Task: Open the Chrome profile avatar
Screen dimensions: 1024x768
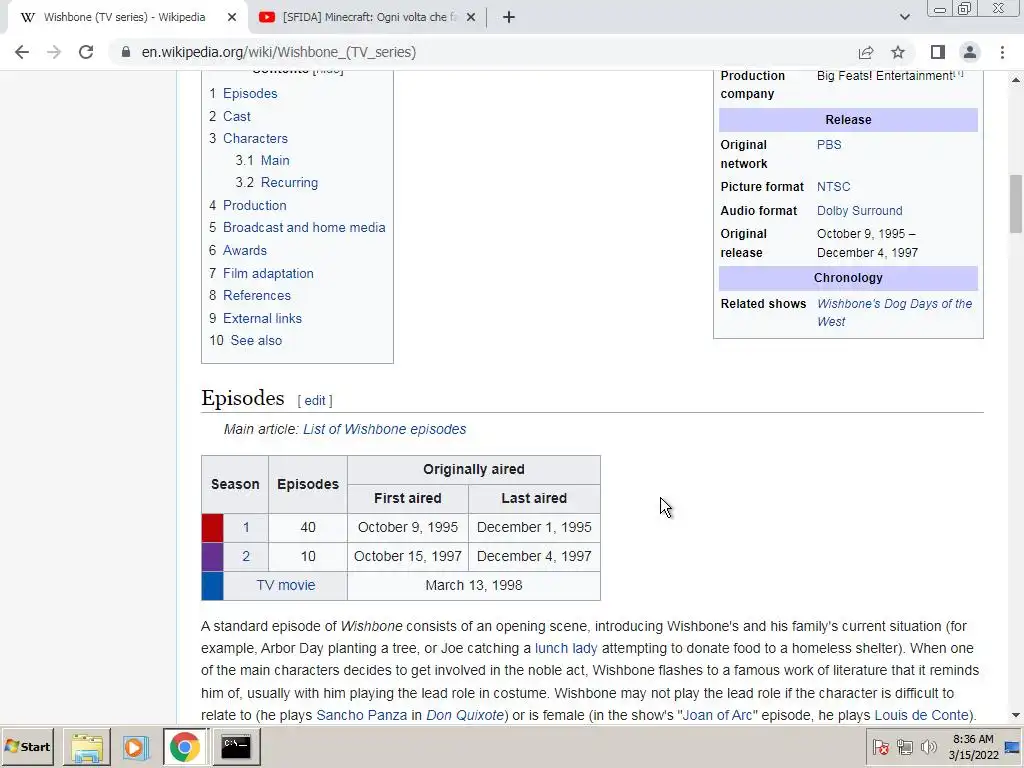Action: 970,52
